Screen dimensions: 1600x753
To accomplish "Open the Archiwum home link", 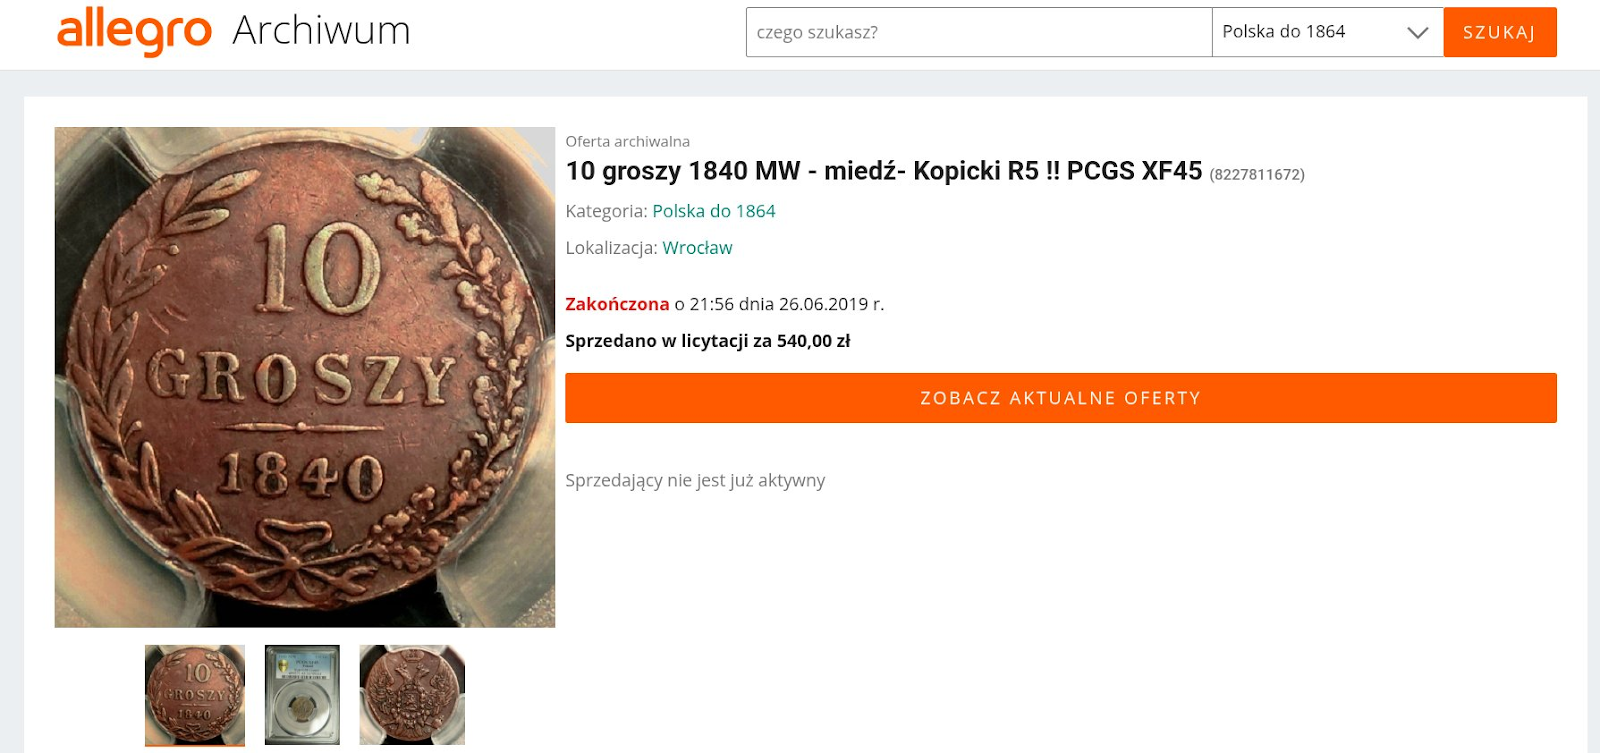I will point(321,31).
